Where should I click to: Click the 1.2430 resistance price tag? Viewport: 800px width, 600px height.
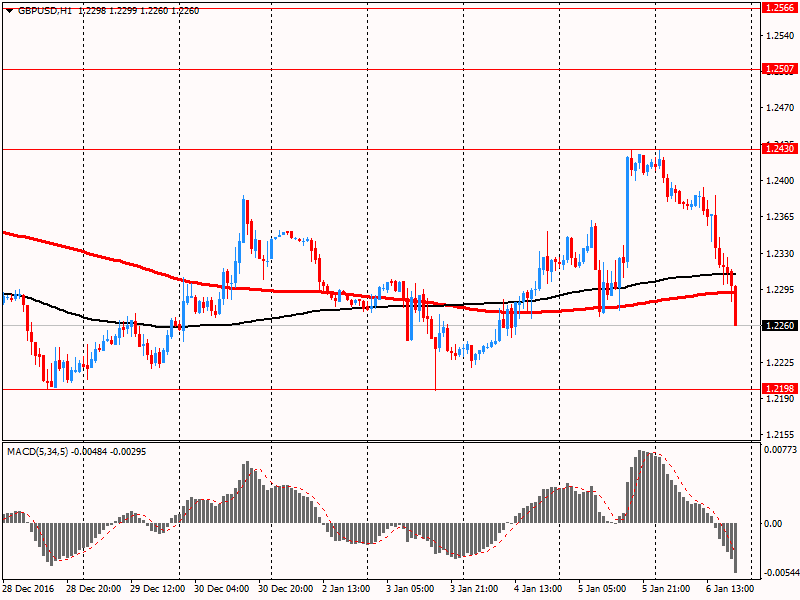pos(777,149)
